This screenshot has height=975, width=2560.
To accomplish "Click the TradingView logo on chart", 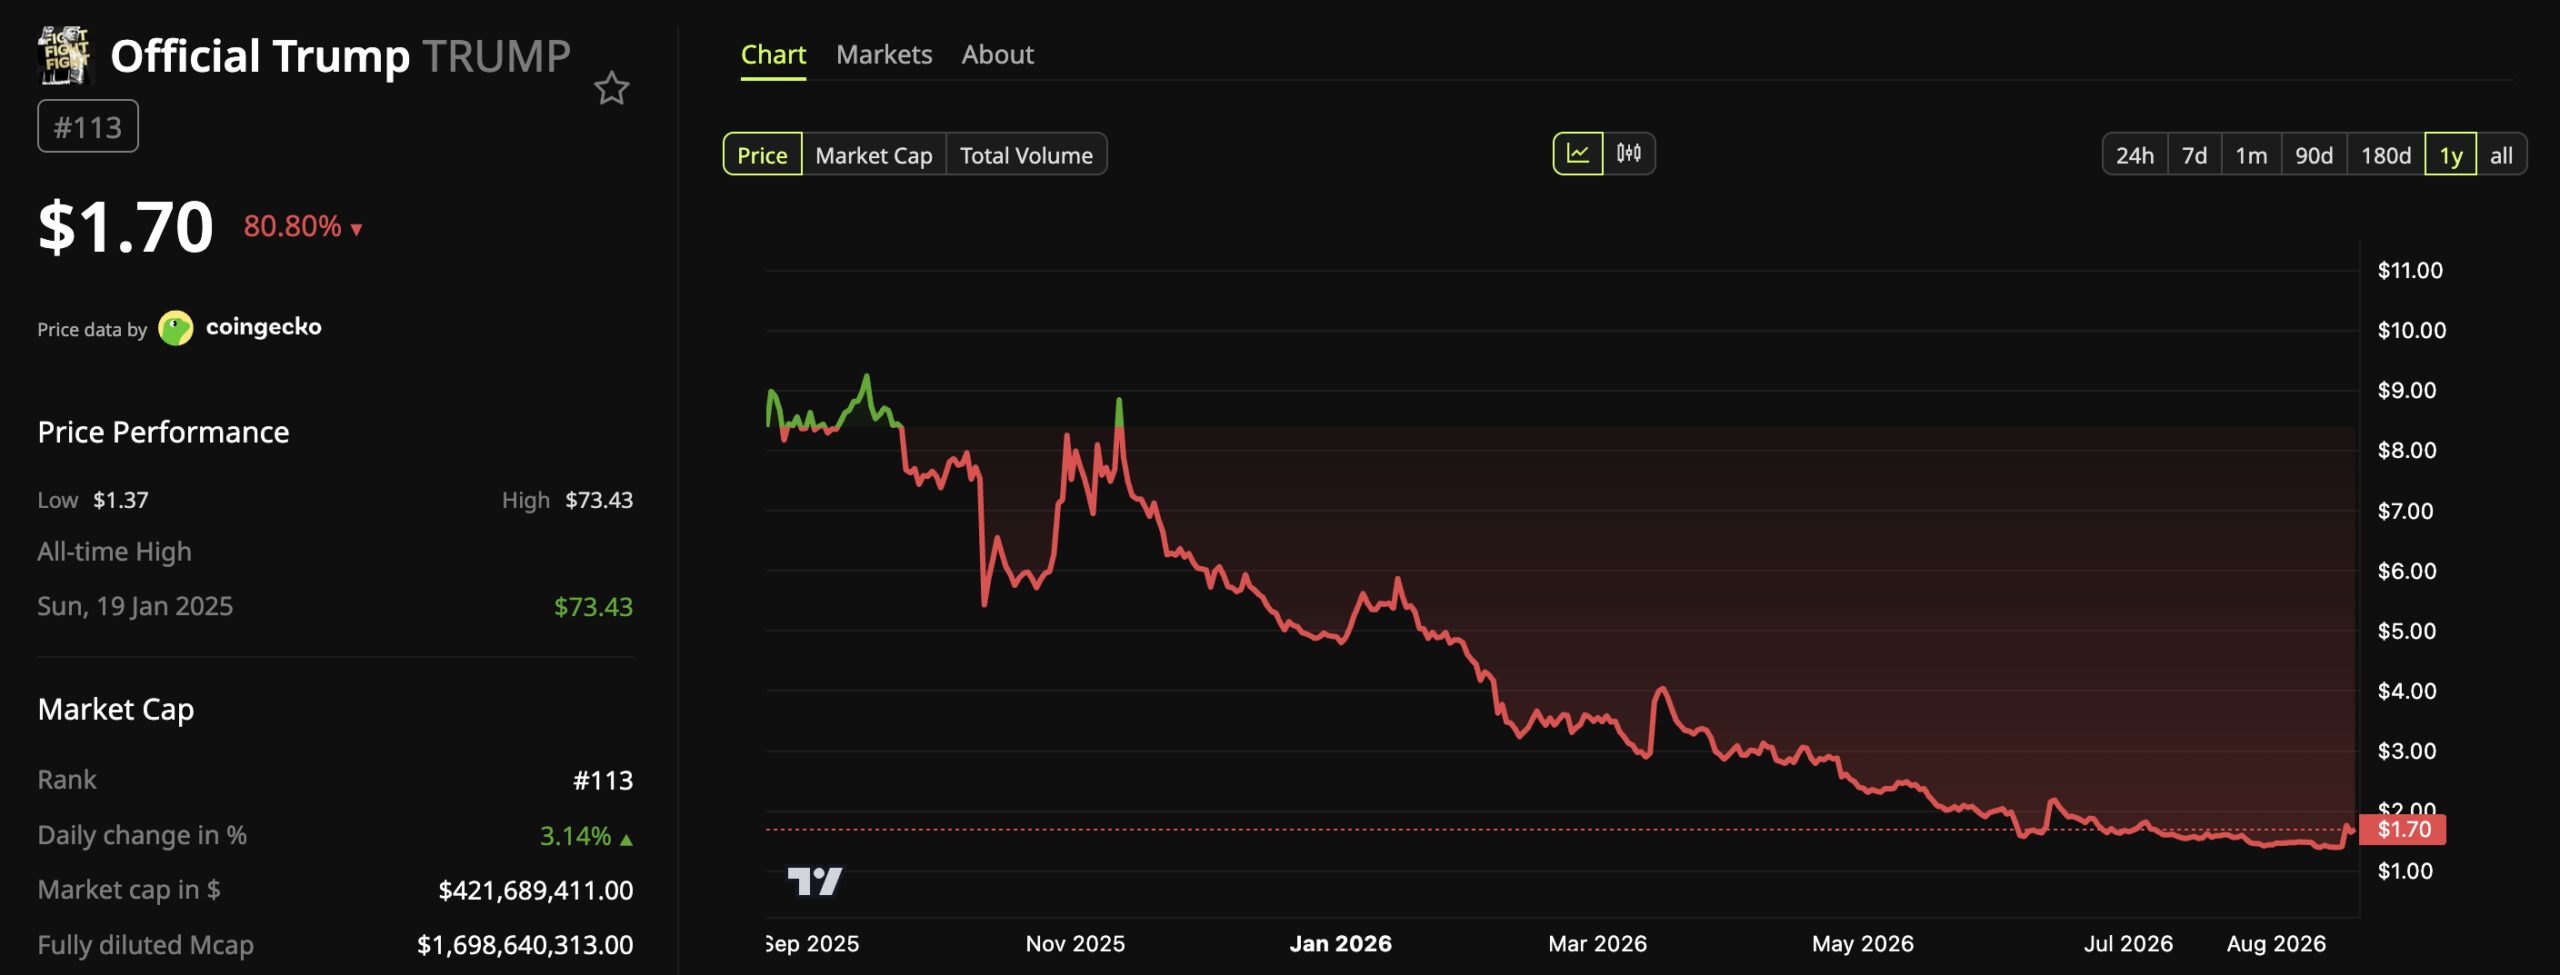I will coord(815,881).
